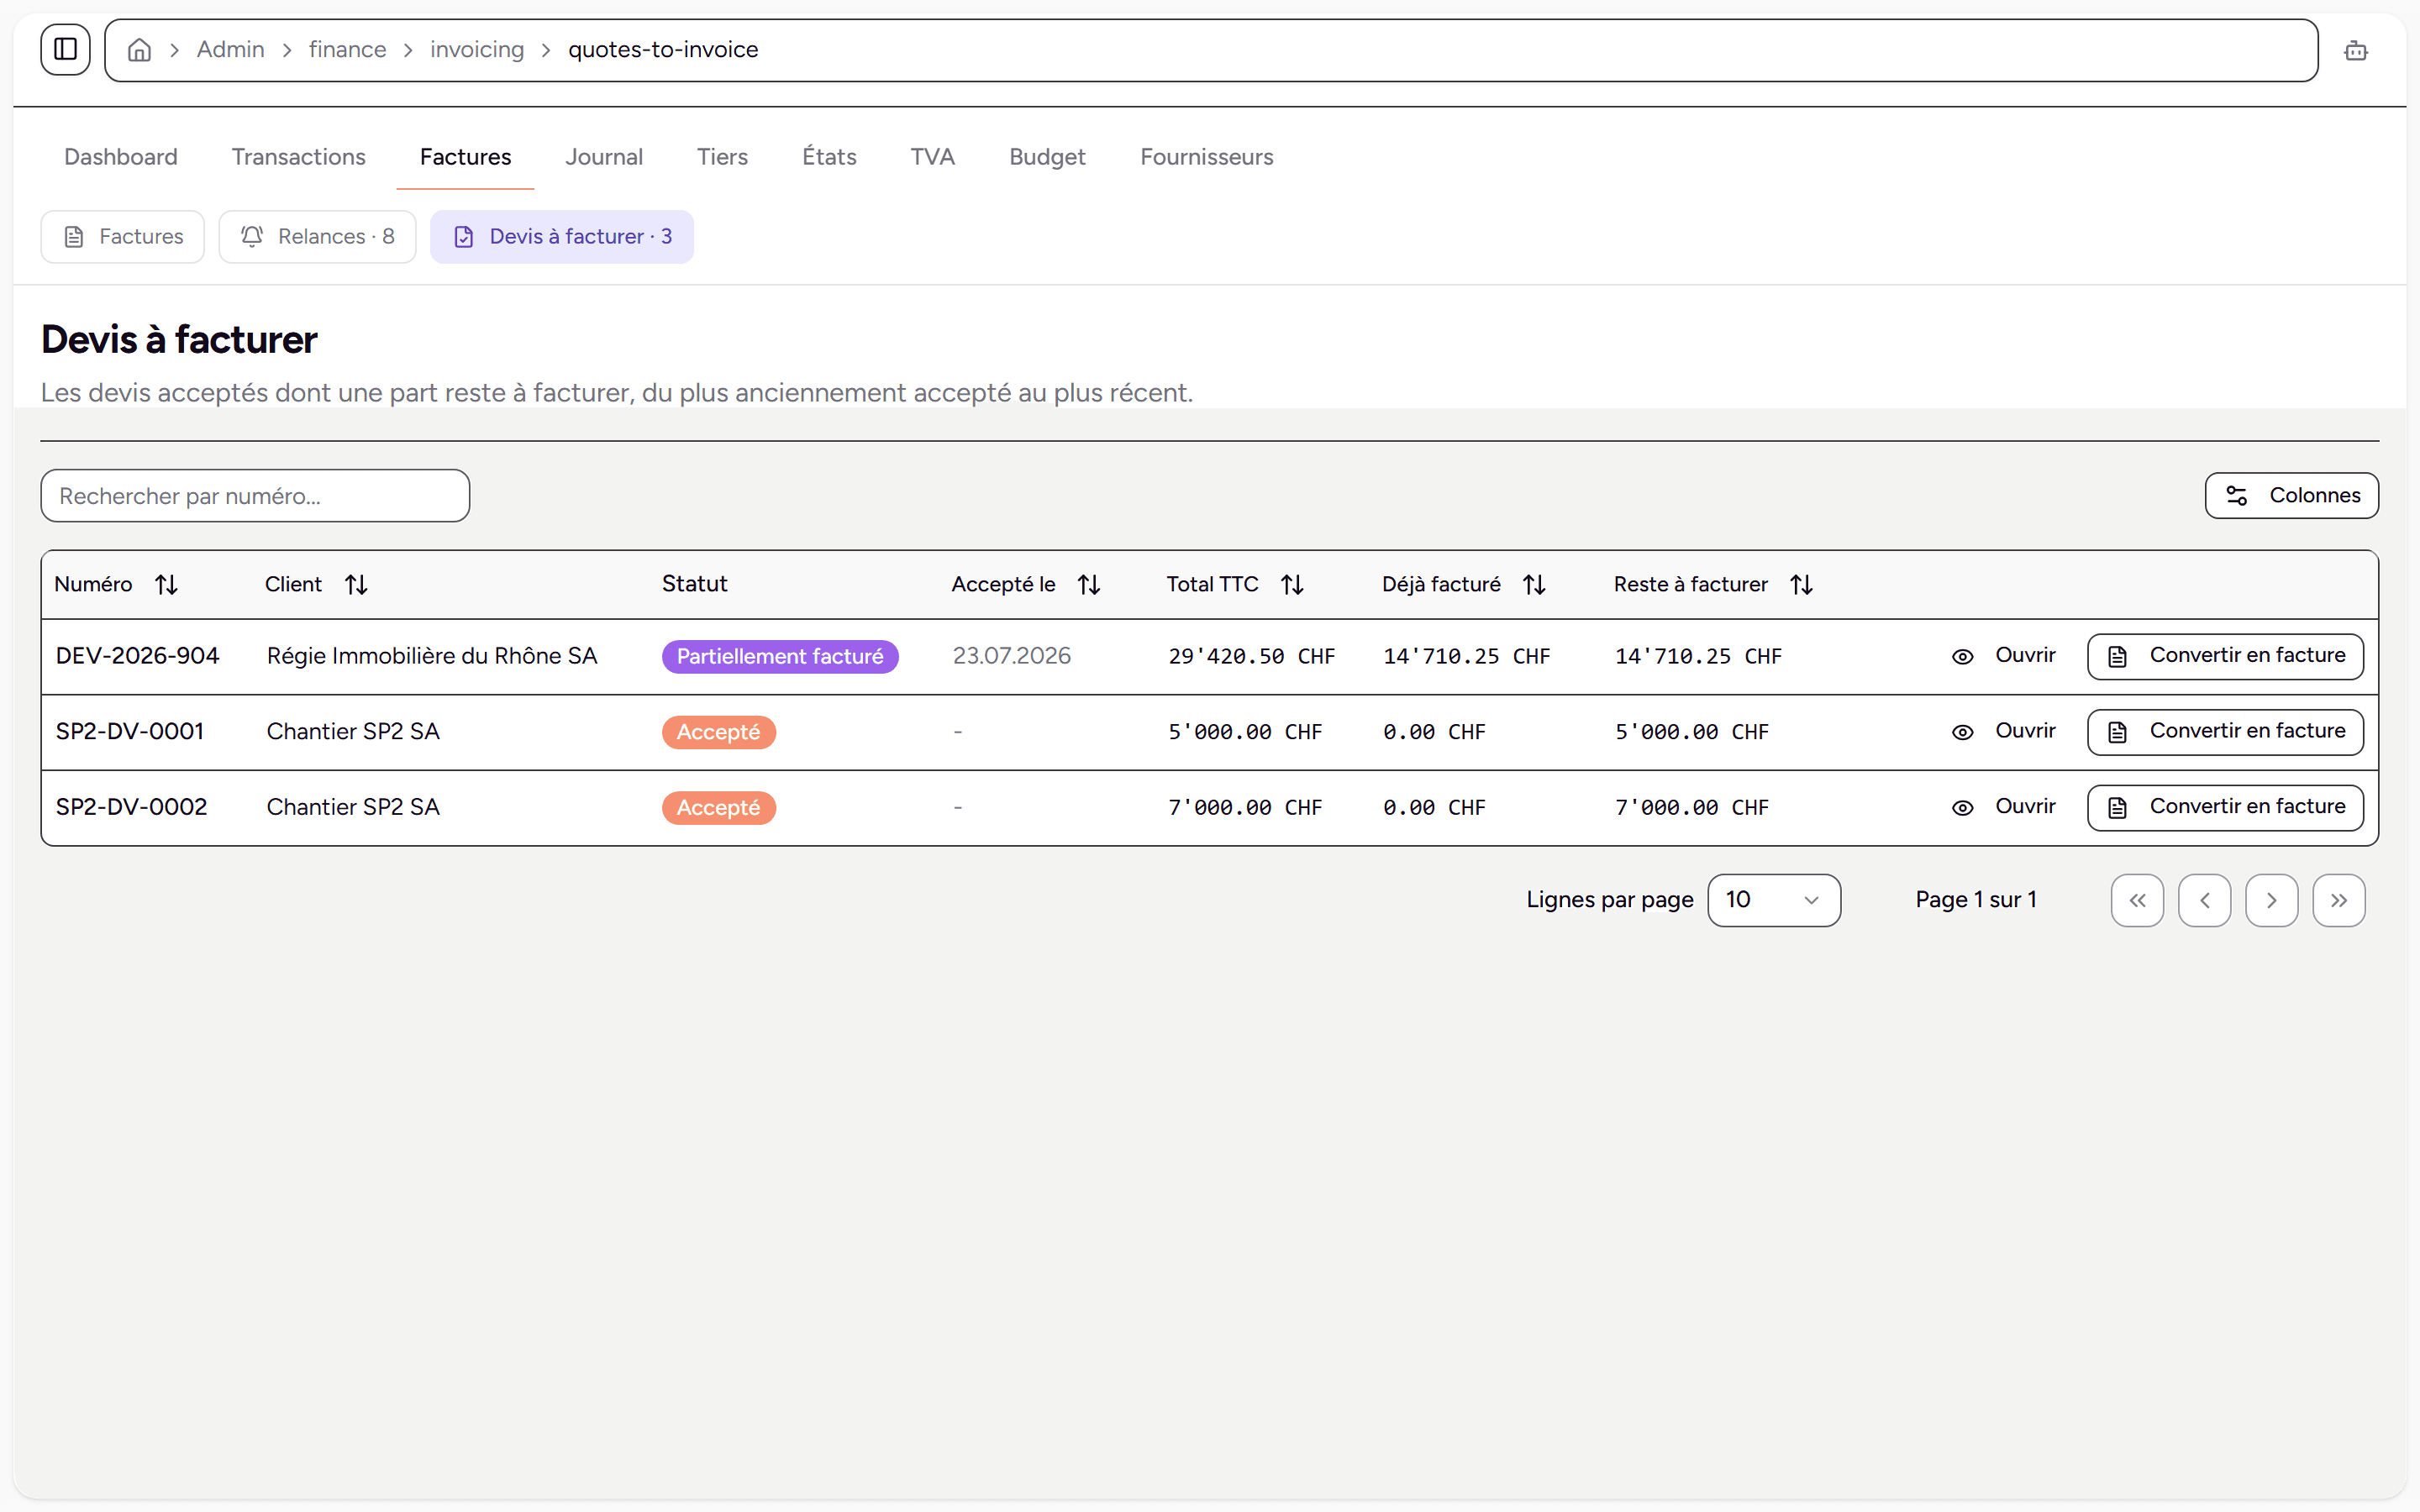Go to the home breadcrumb icon
This screenshot has width=2420, height=1512.
click(139, 50)
